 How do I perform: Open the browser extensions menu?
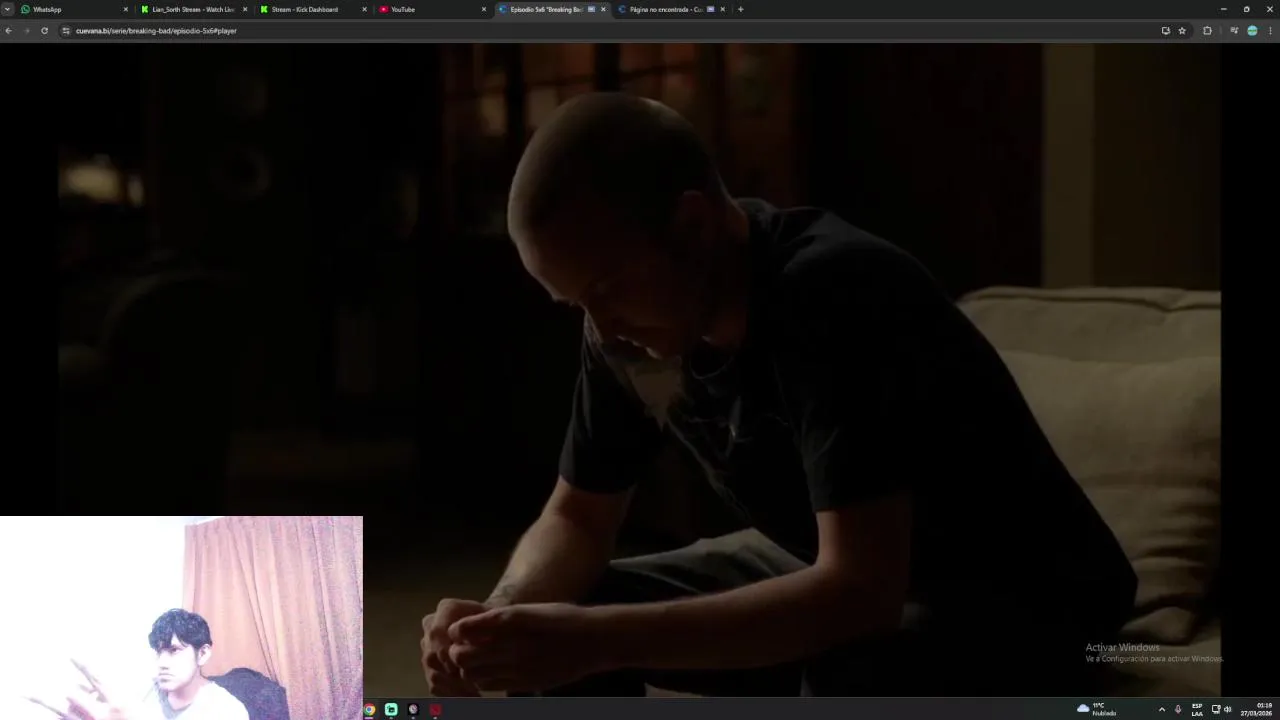pyautogui.click(x=1207, y=31)
